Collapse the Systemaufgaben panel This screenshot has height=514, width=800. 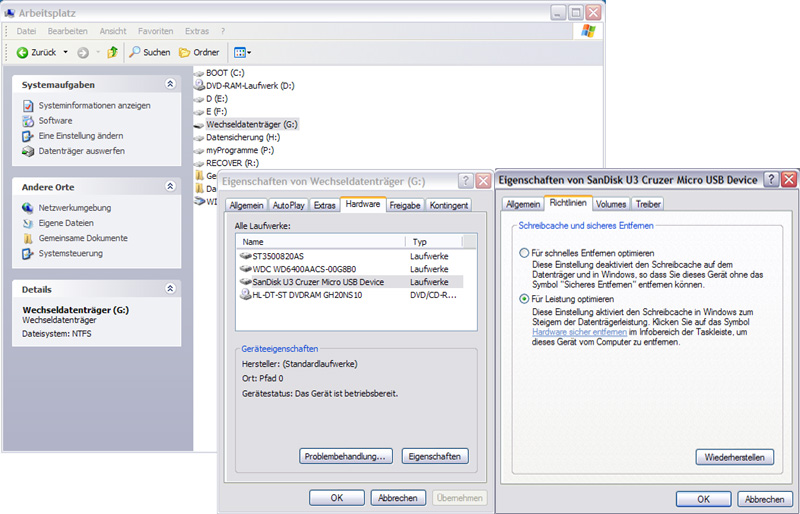click(170, 84)
